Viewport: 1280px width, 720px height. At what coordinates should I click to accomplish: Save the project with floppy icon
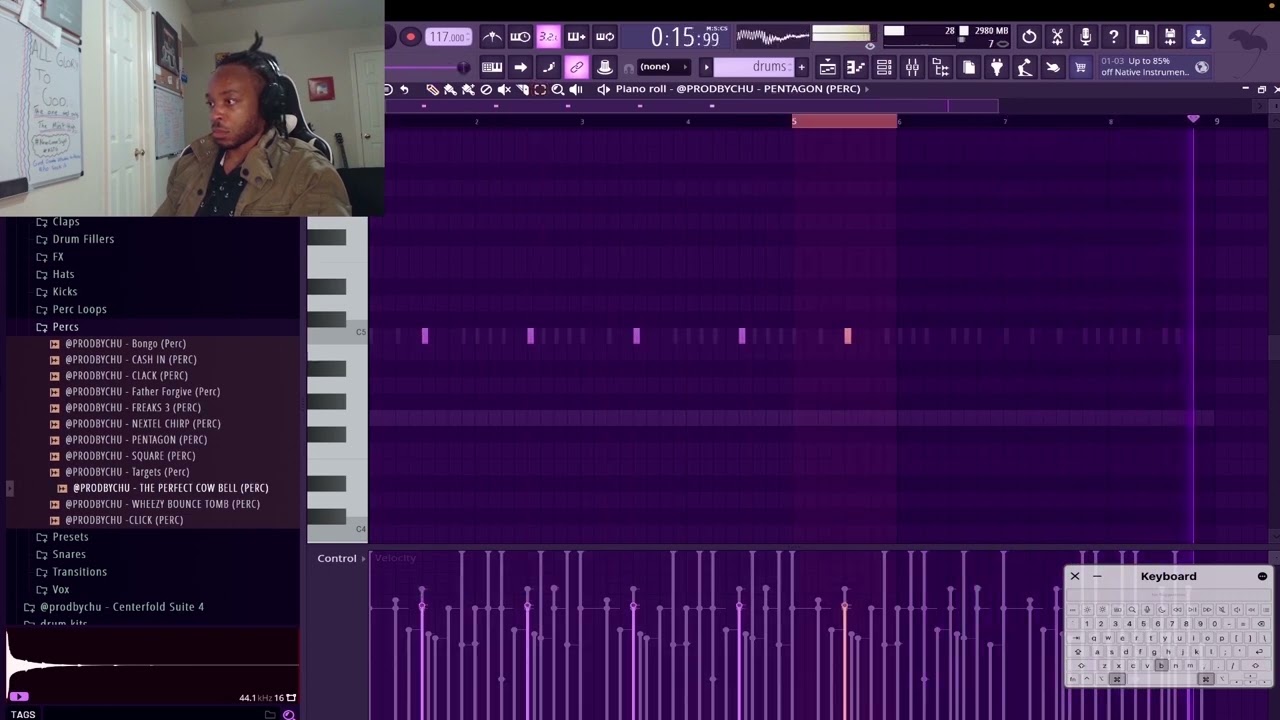click(x=1141, y=37)
